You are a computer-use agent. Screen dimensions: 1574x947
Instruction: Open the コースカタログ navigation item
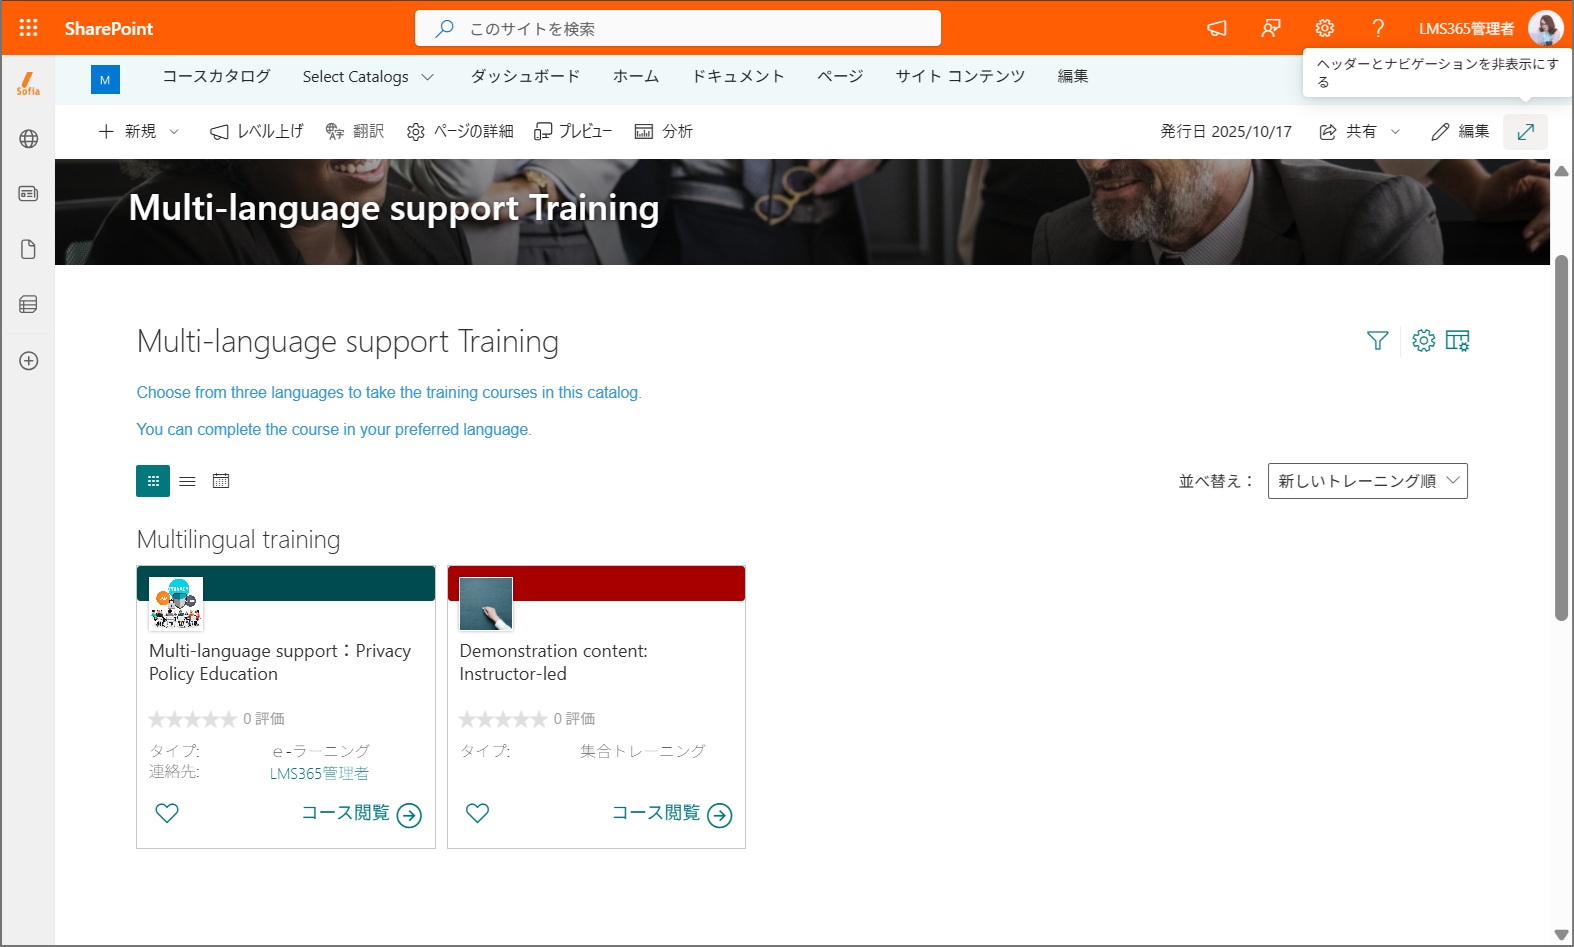tap(216, 76)
